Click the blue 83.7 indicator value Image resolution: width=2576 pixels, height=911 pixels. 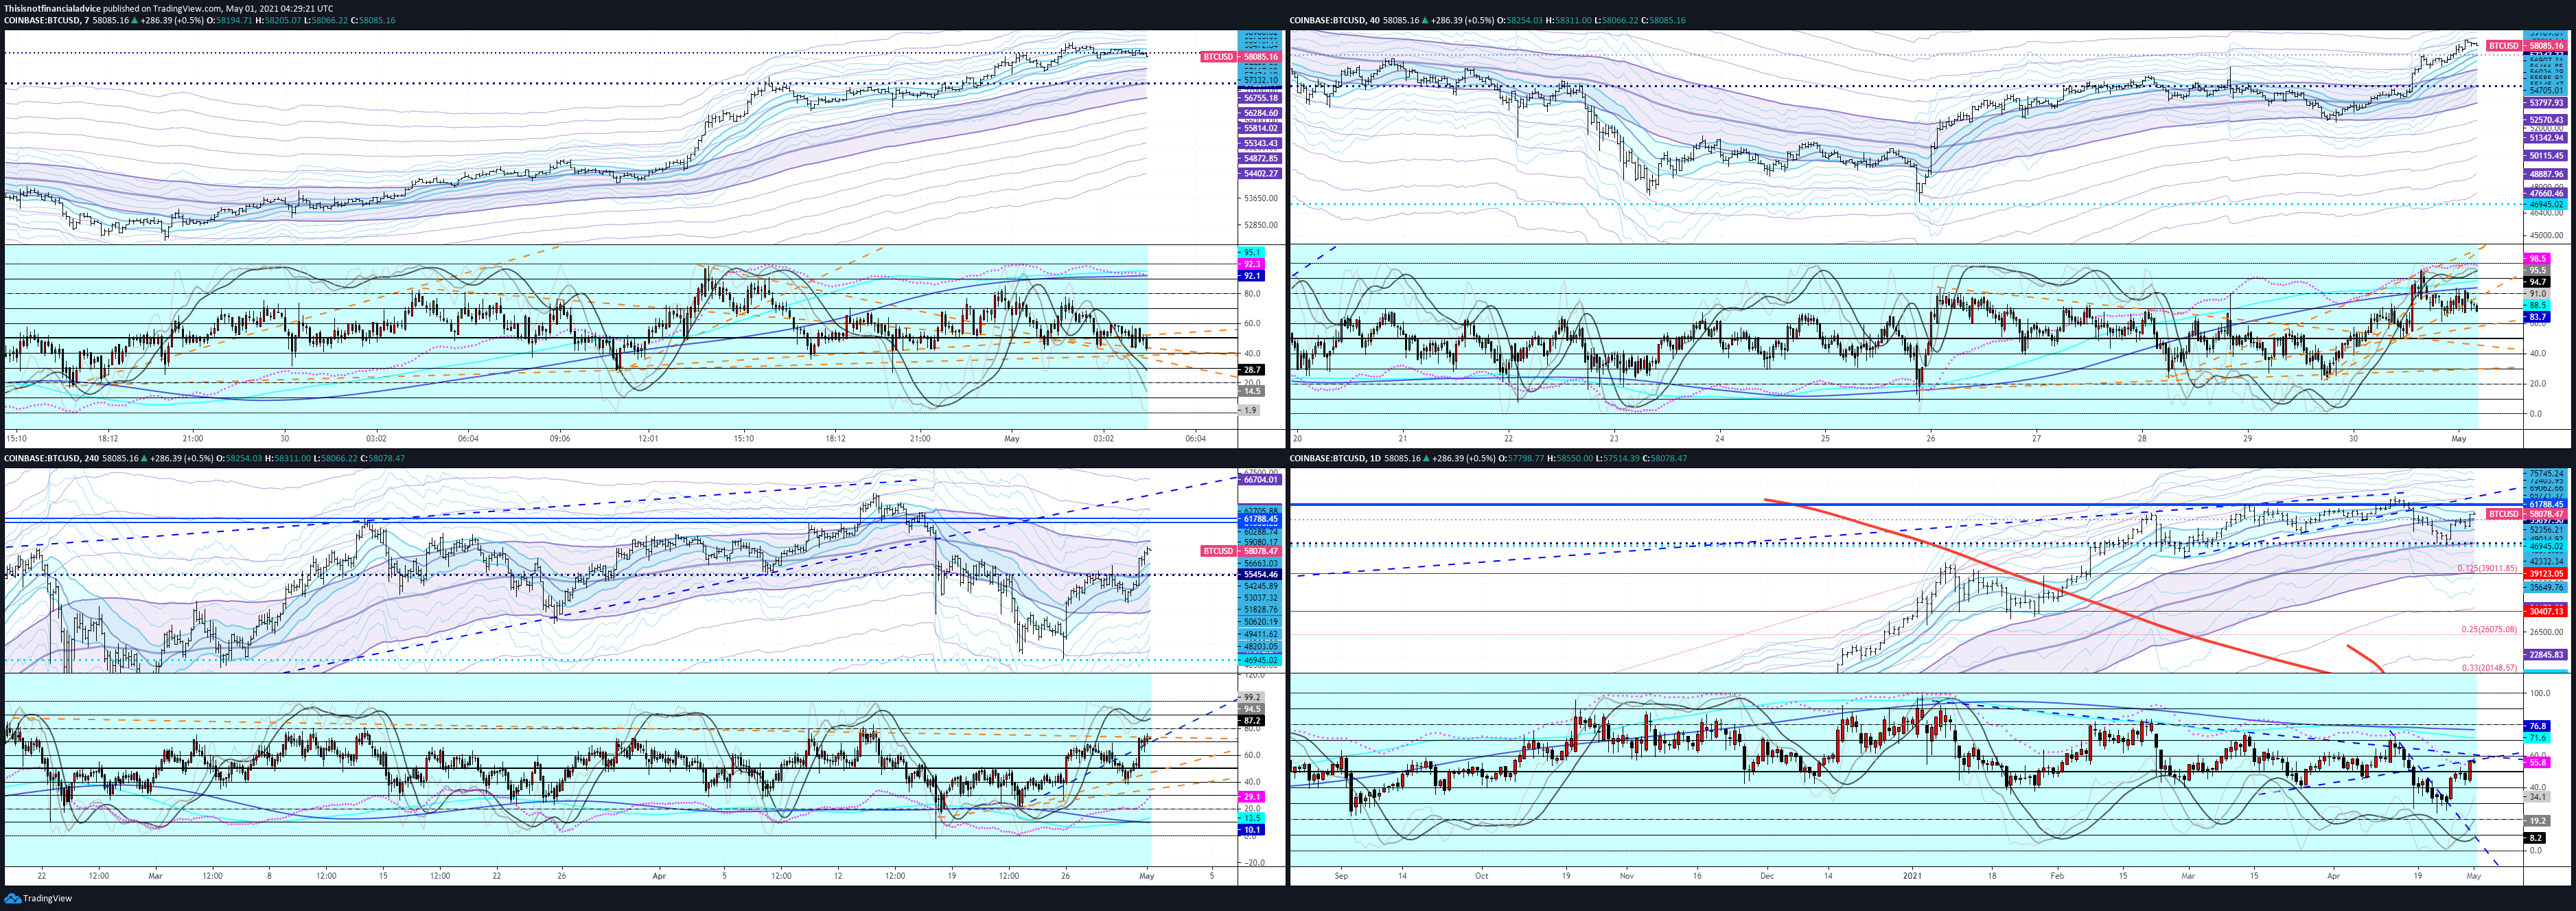[x=2538, y=317]
